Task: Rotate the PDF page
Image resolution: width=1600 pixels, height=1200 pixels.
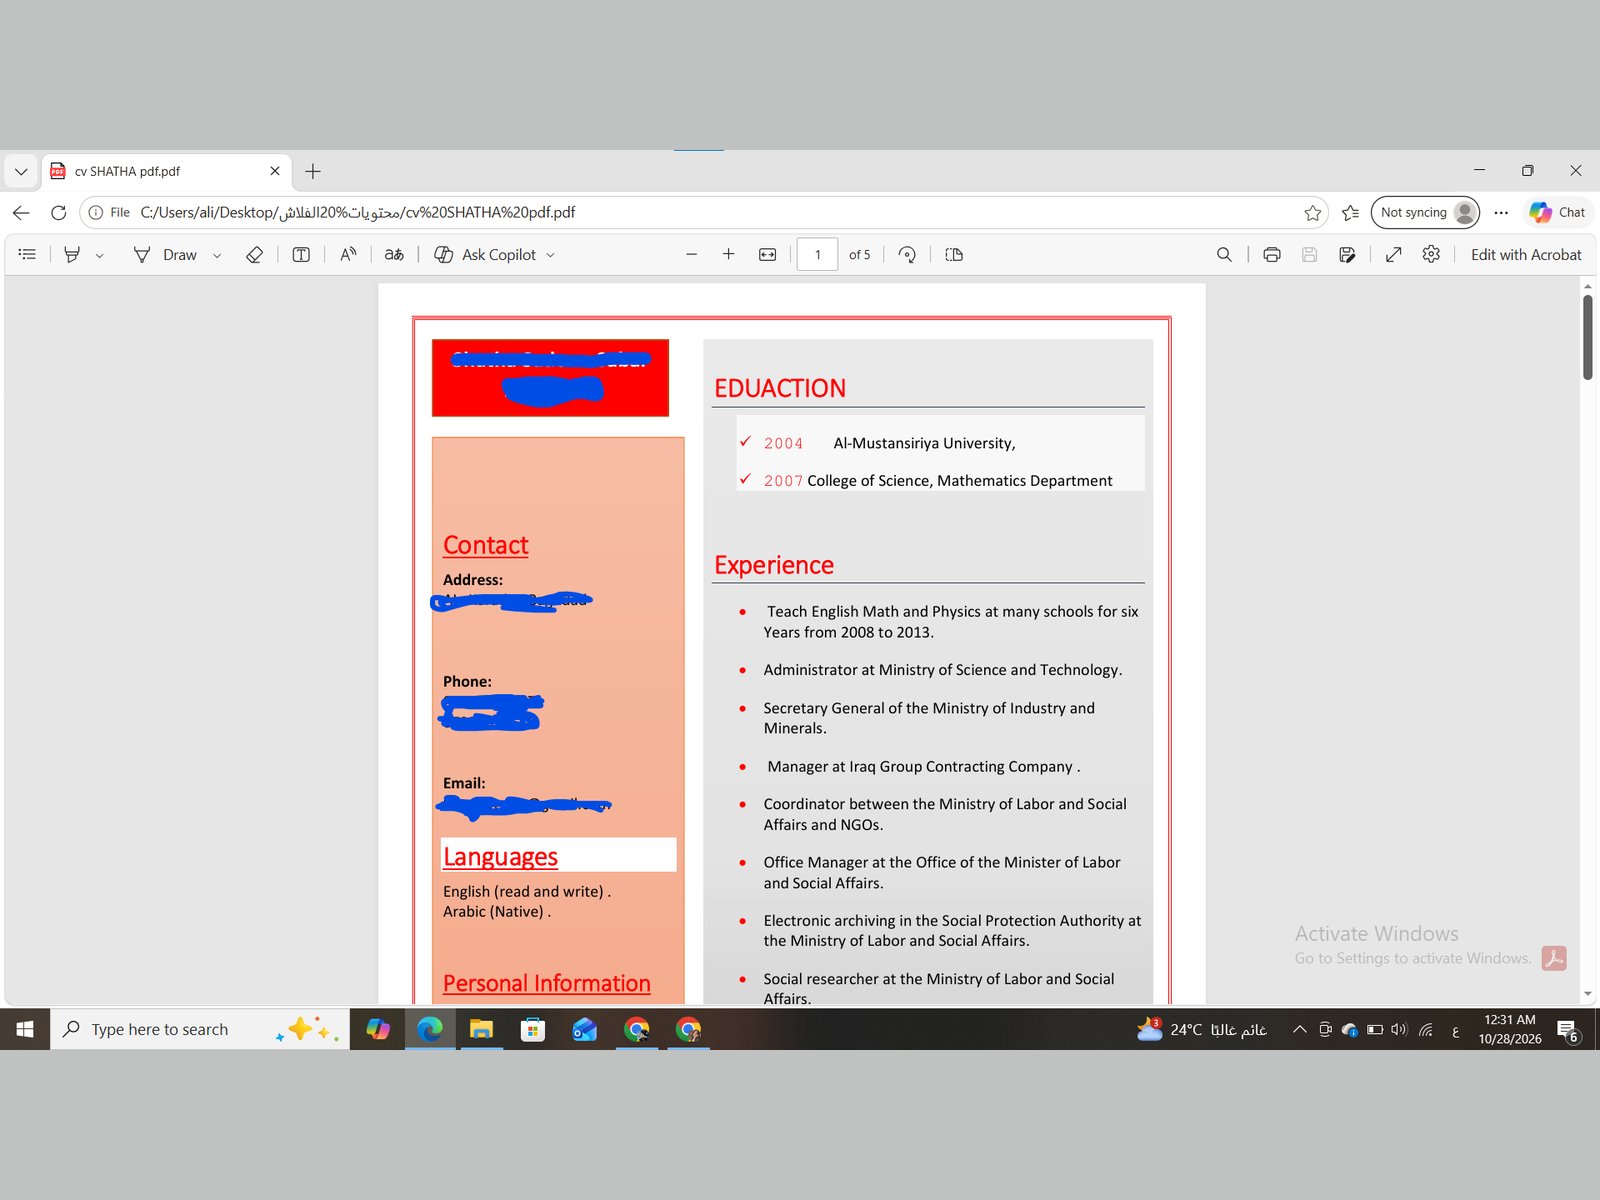Action: pyautogui.click(x=907, y=255)
